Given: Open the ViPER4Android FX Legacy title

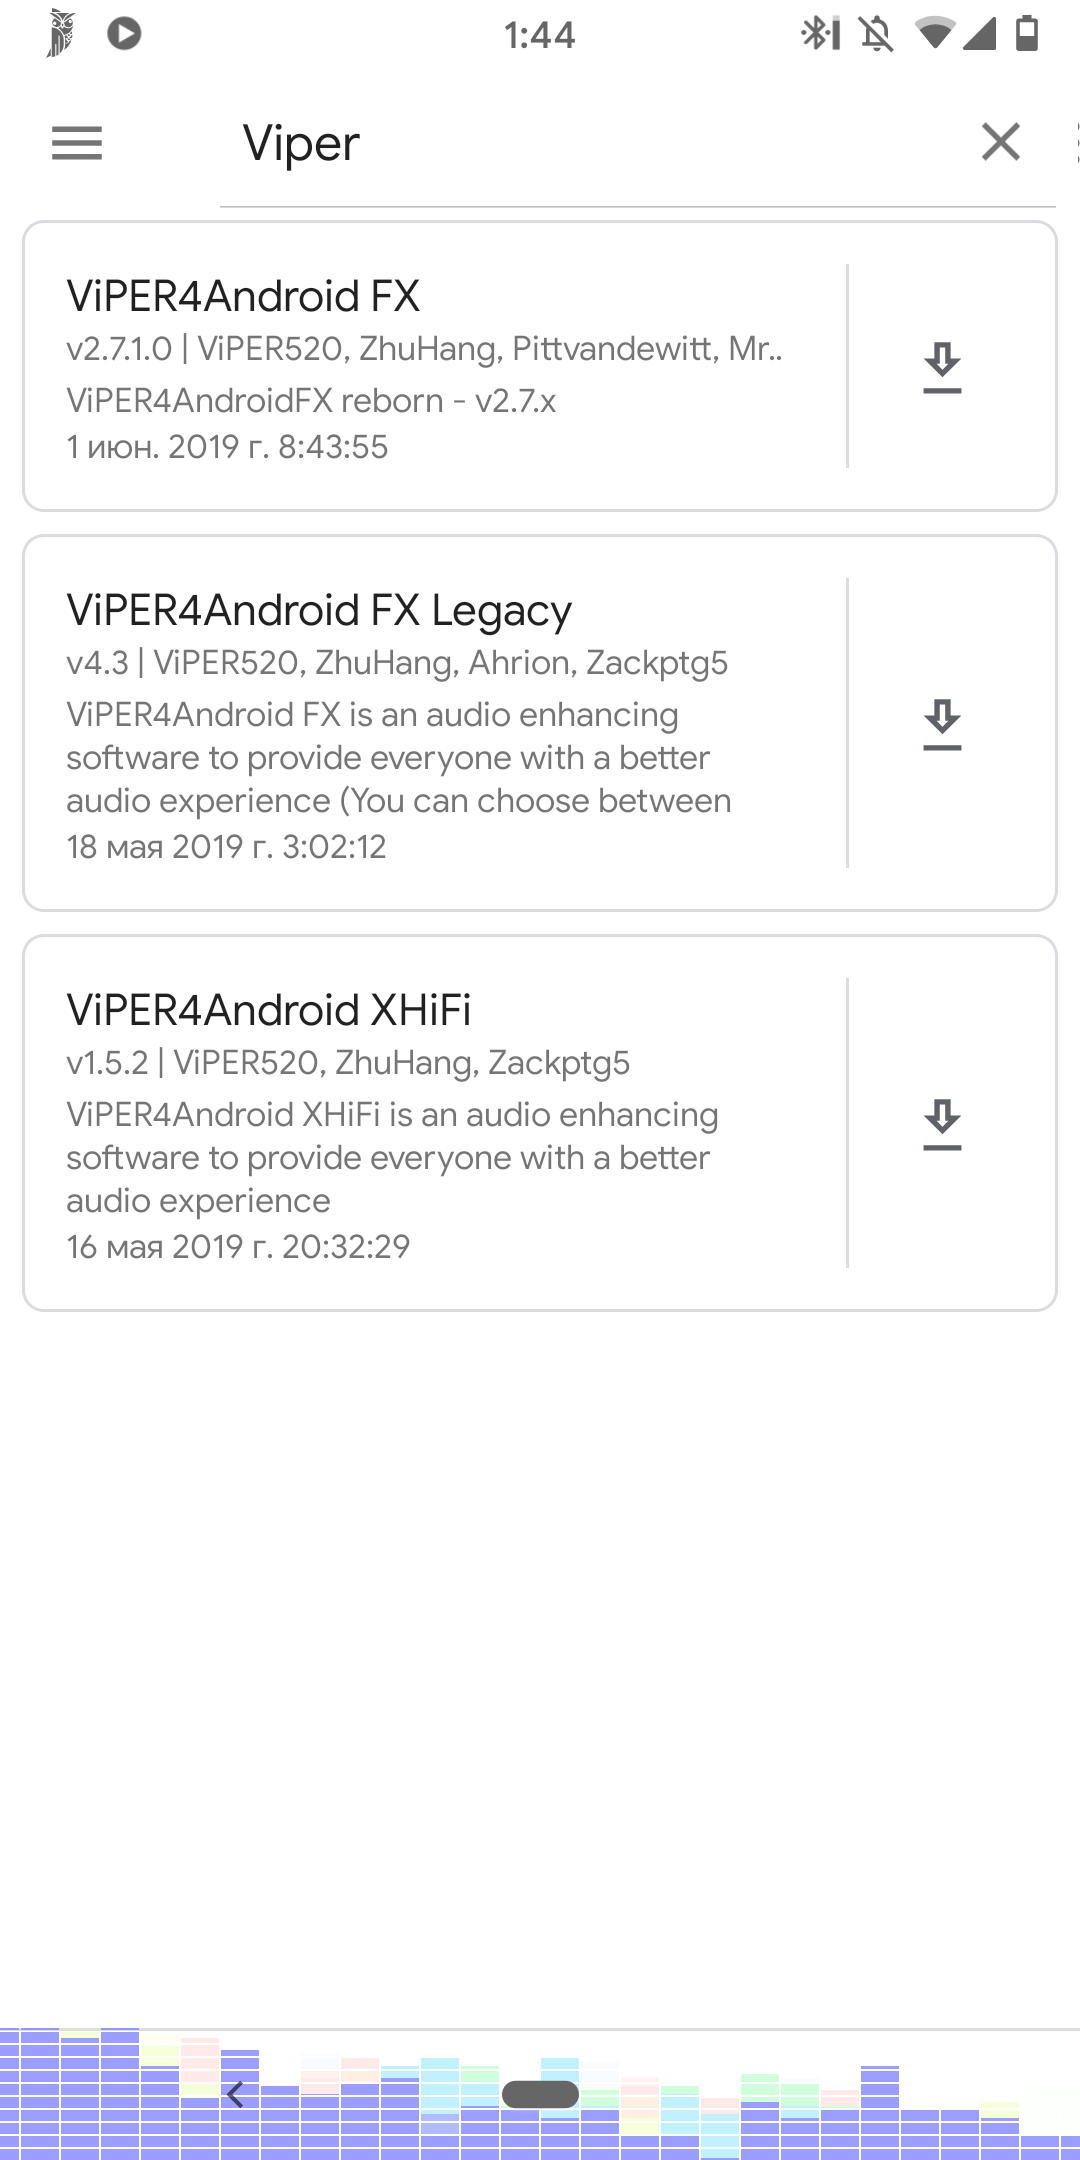Looking at the screenshot, I should click(x=319, y=610).
